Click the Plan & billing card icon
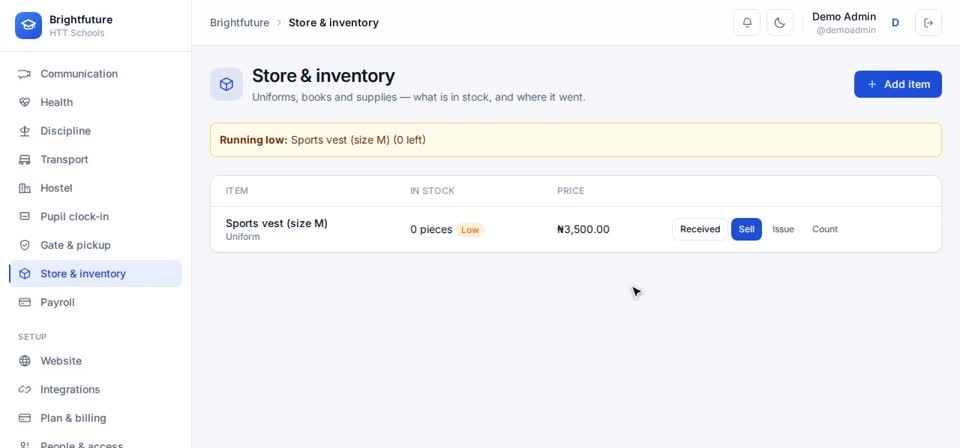This screenshot has height=448, width=960. pos(24,418)
